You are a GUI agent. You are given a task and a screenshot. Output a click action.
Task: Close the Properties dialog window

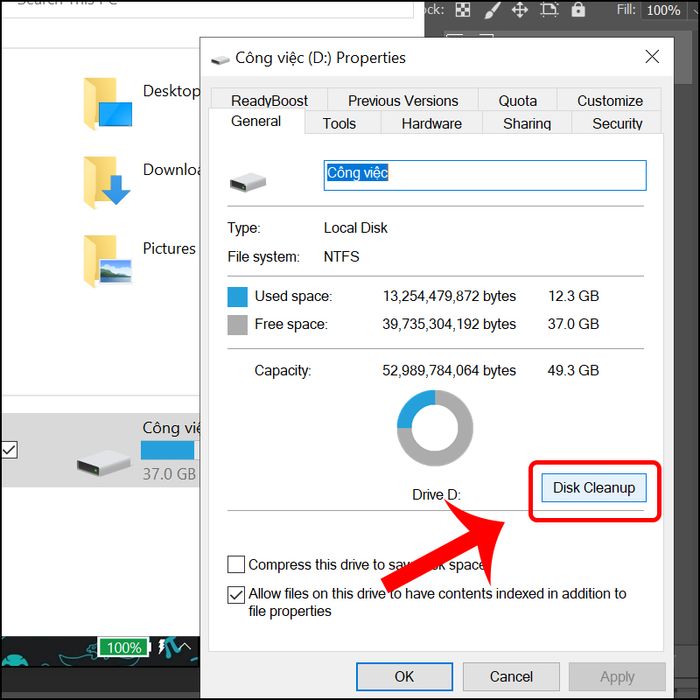tap(652, 57)
